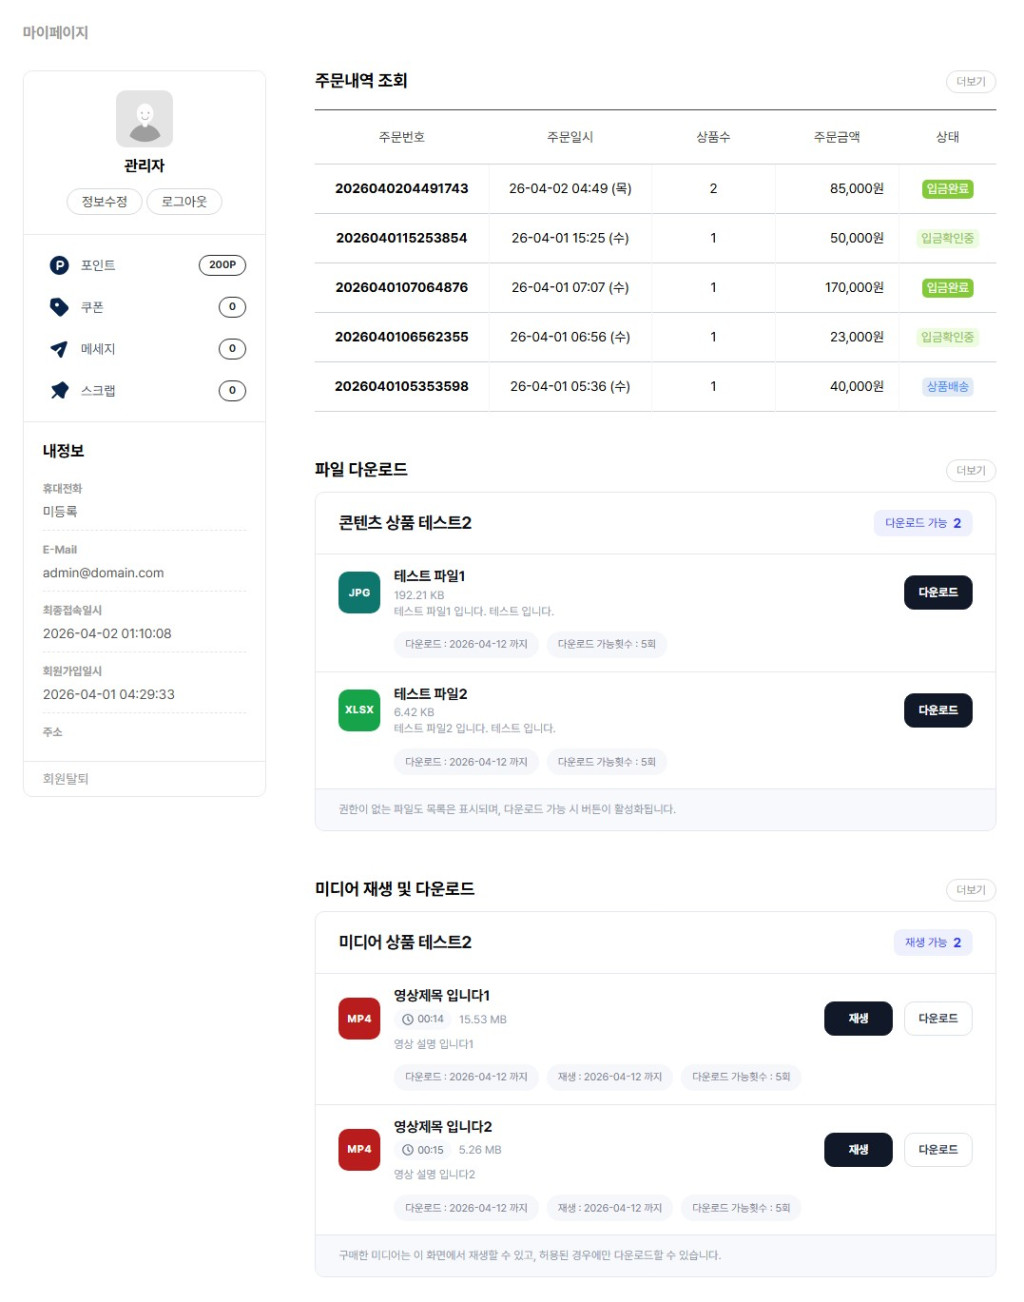Click the JPG file type icon
The width and height of the screenshot is (1024, 1302).
pos(359,593)
